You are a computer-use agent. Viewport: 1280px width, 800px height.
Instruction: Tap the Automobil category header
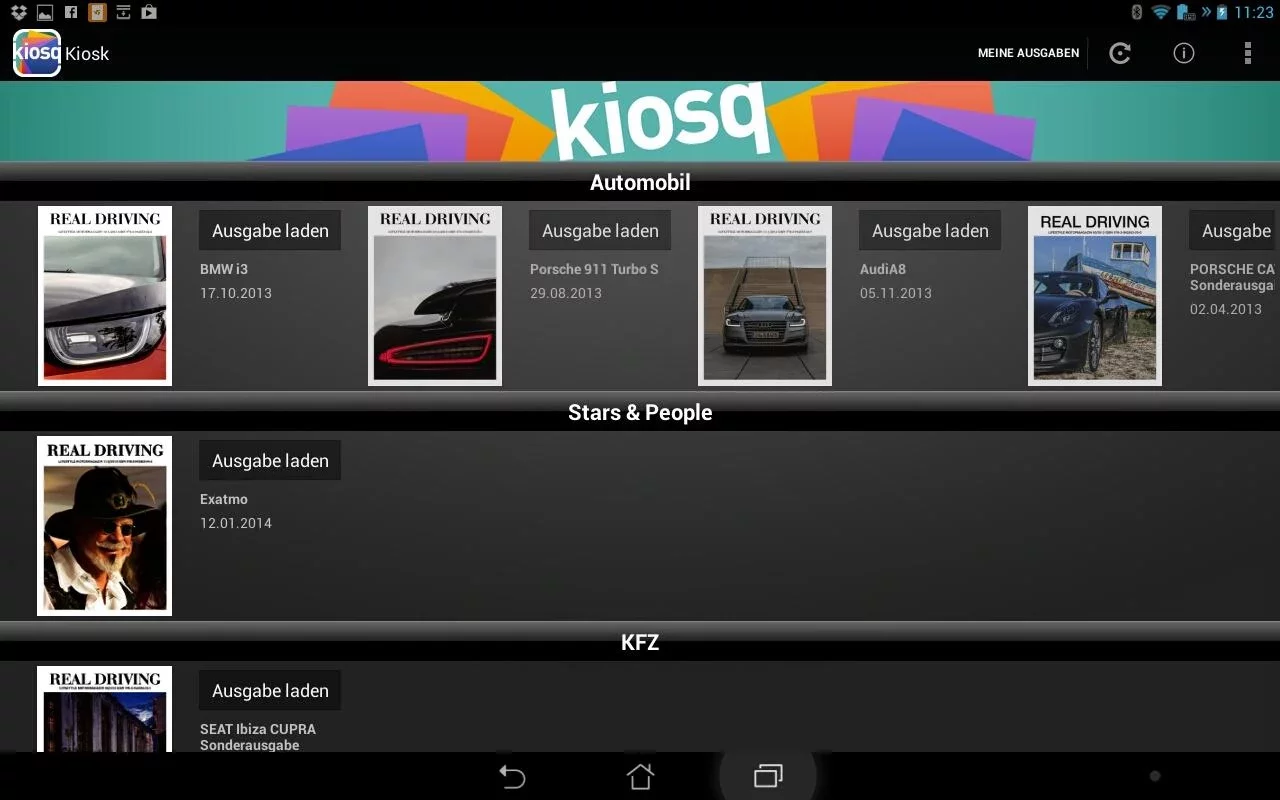point(640,183)
